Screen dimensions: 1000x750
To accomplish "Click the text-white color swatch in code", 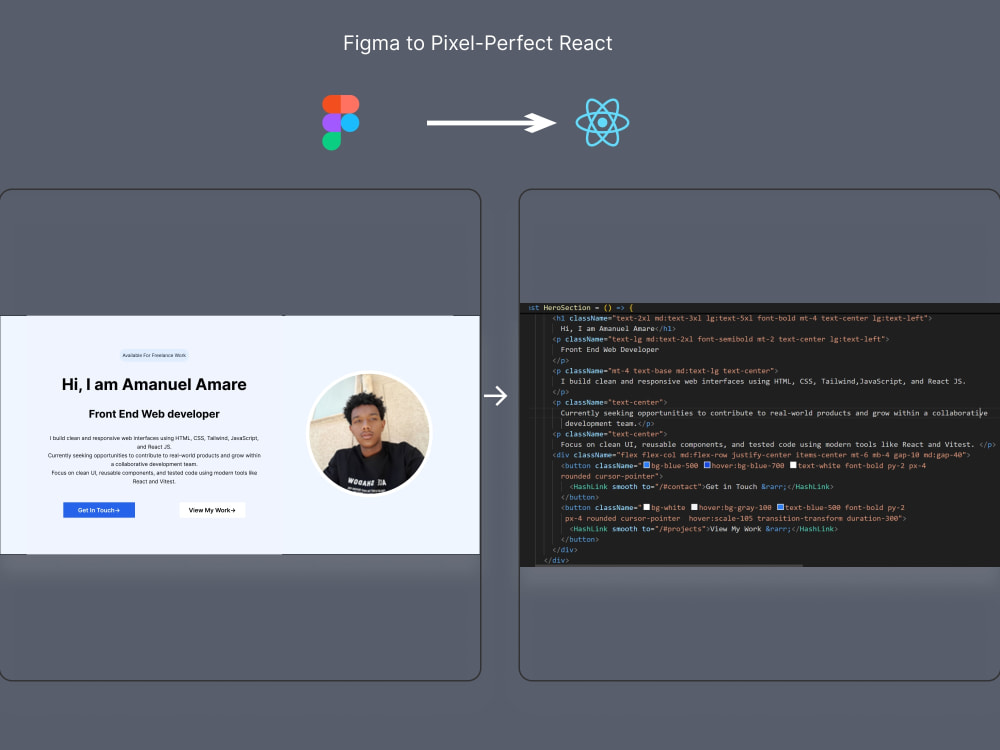I will click(x=793, y=466).
